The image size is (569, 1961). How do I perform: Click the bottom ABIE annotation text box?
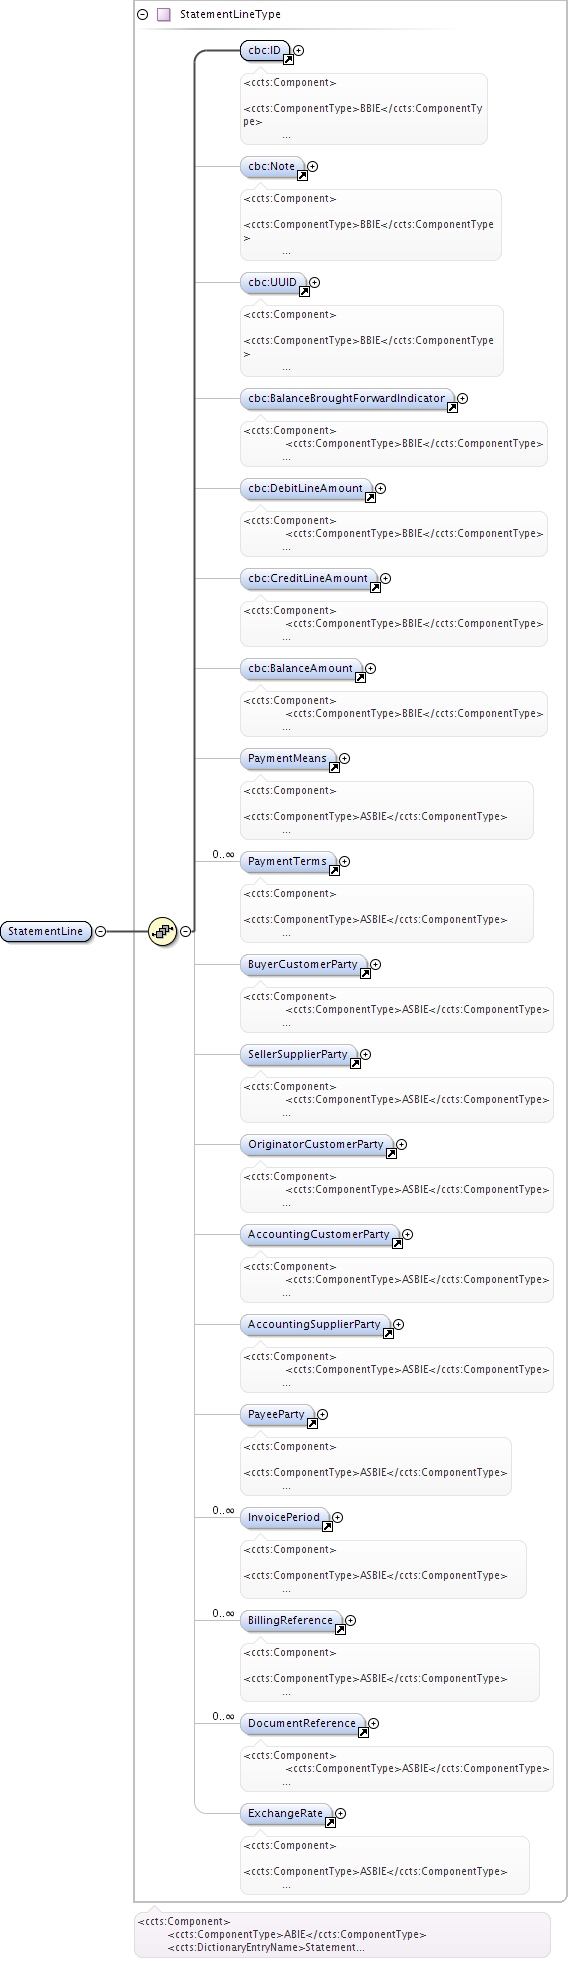click(x=342, y=1934)
